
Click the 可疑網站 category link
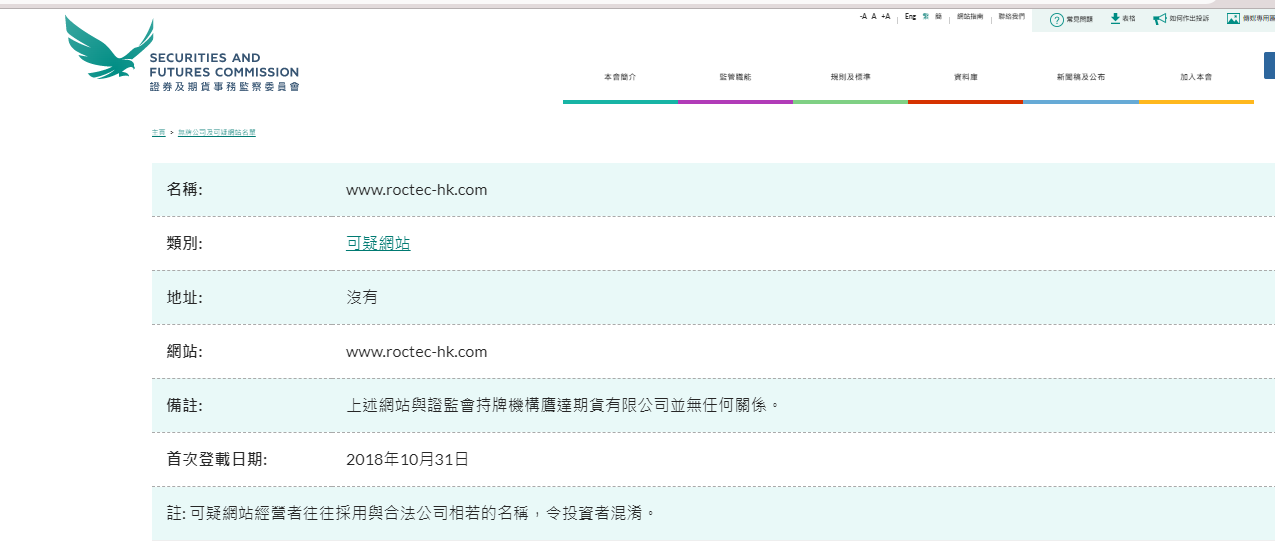[378, 243]
